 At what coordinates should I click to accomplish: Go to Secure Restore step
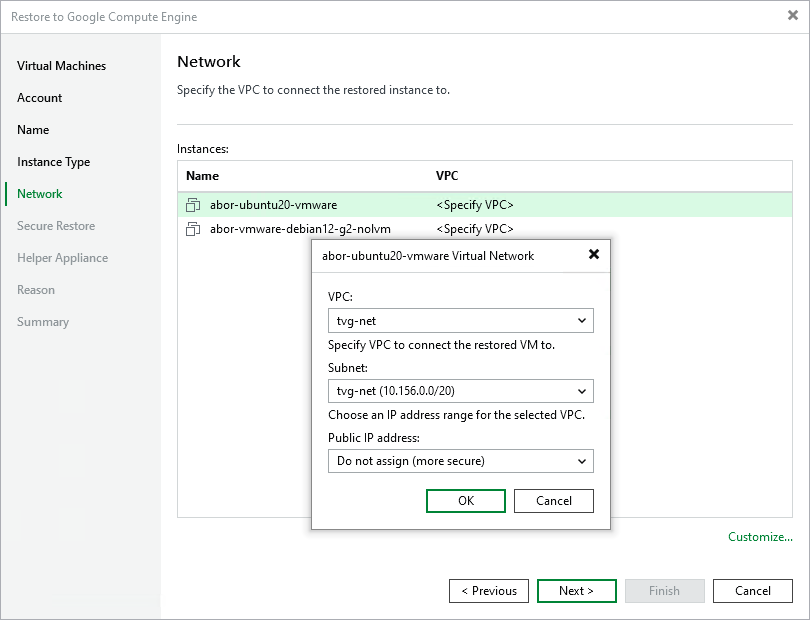click(56, 226)
